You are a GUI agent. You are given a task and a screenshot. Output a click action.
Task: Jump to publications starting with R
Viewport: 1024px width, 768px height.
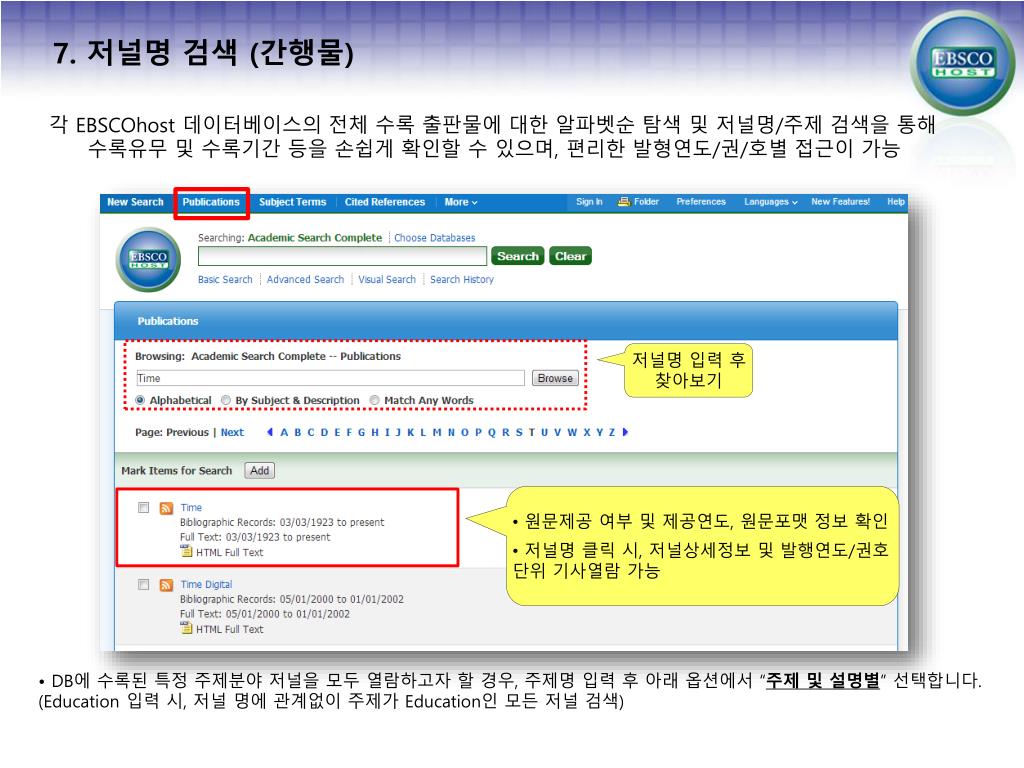click(505, 432)
